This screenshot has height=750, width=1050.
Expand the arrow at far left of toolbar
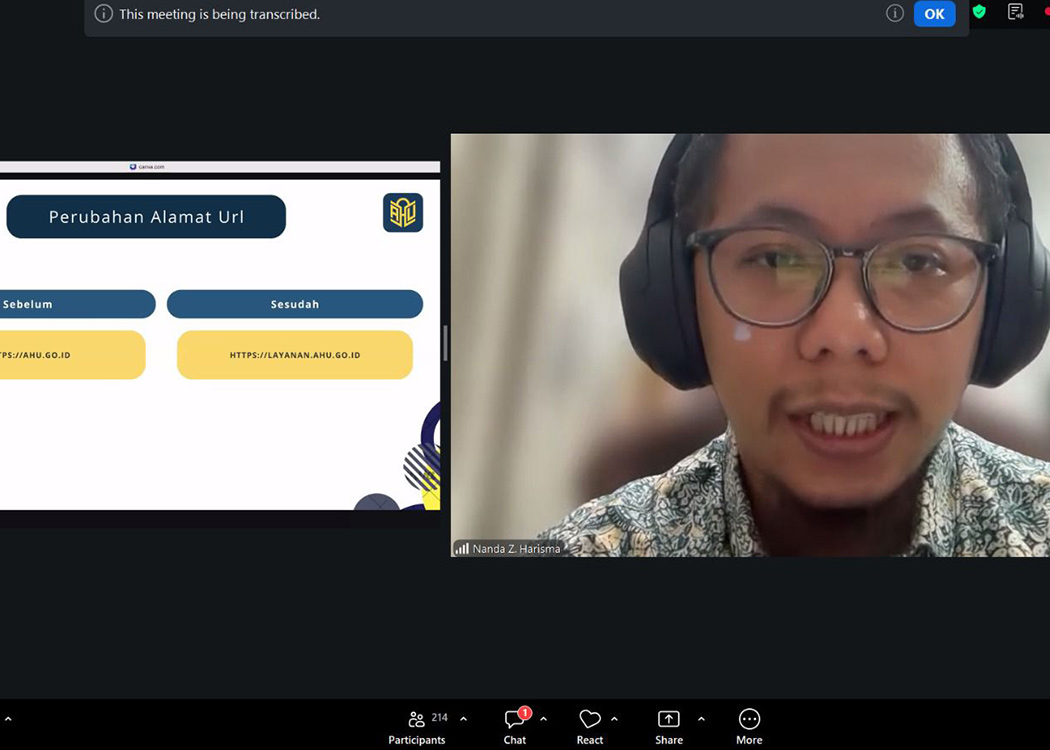8,719
